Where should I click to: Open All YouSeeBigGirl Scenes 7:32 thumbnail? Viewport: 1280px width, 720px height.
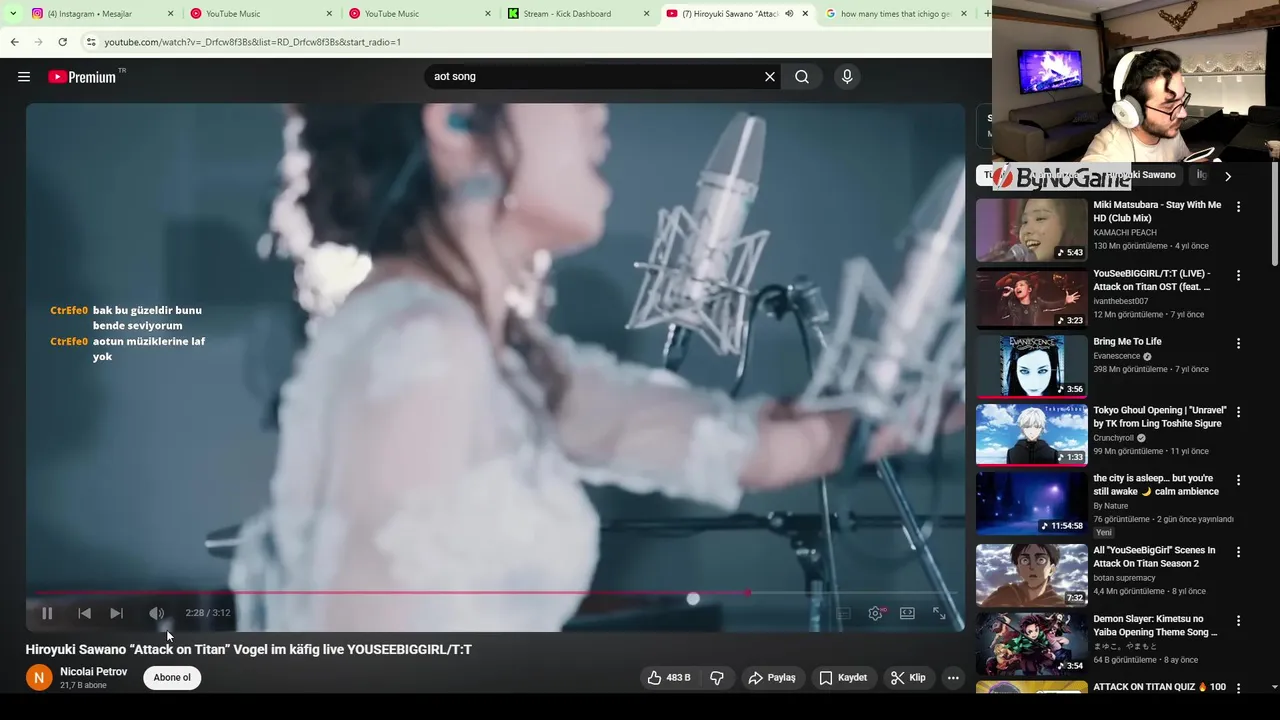(x=1031, y=575)
